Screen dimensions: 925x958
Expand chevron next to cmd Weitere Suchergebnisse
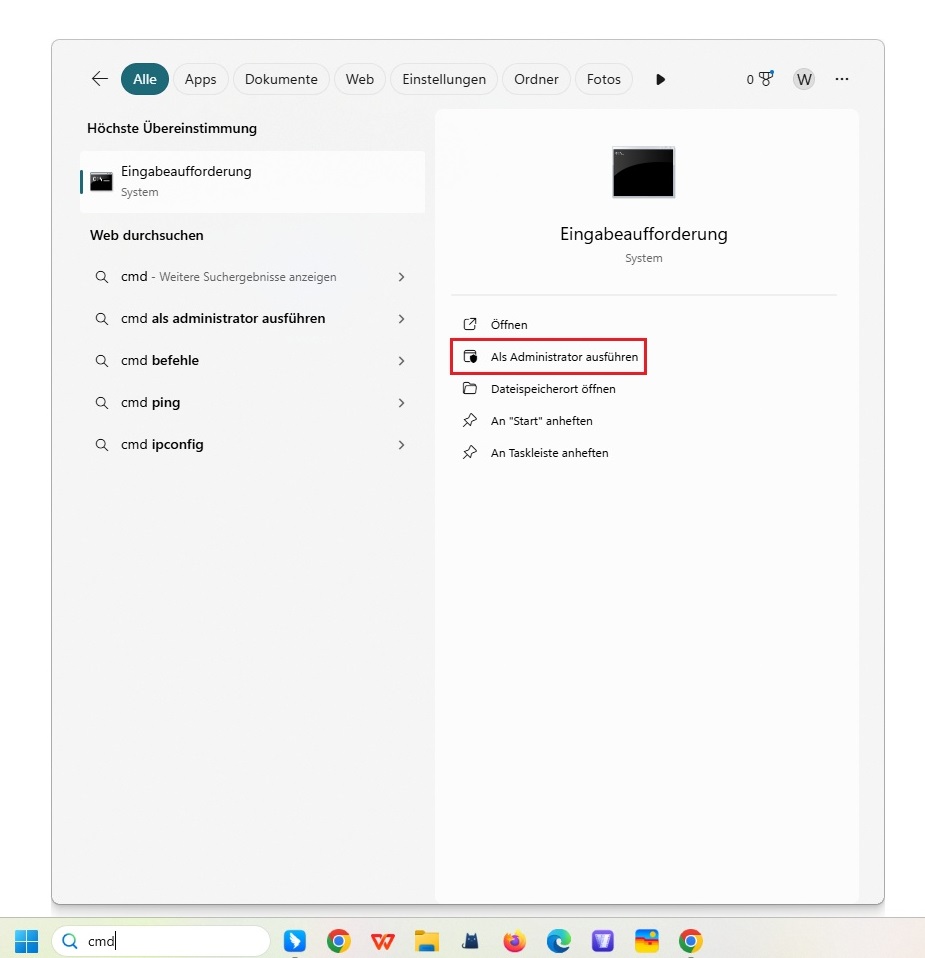tap(401, 277)
